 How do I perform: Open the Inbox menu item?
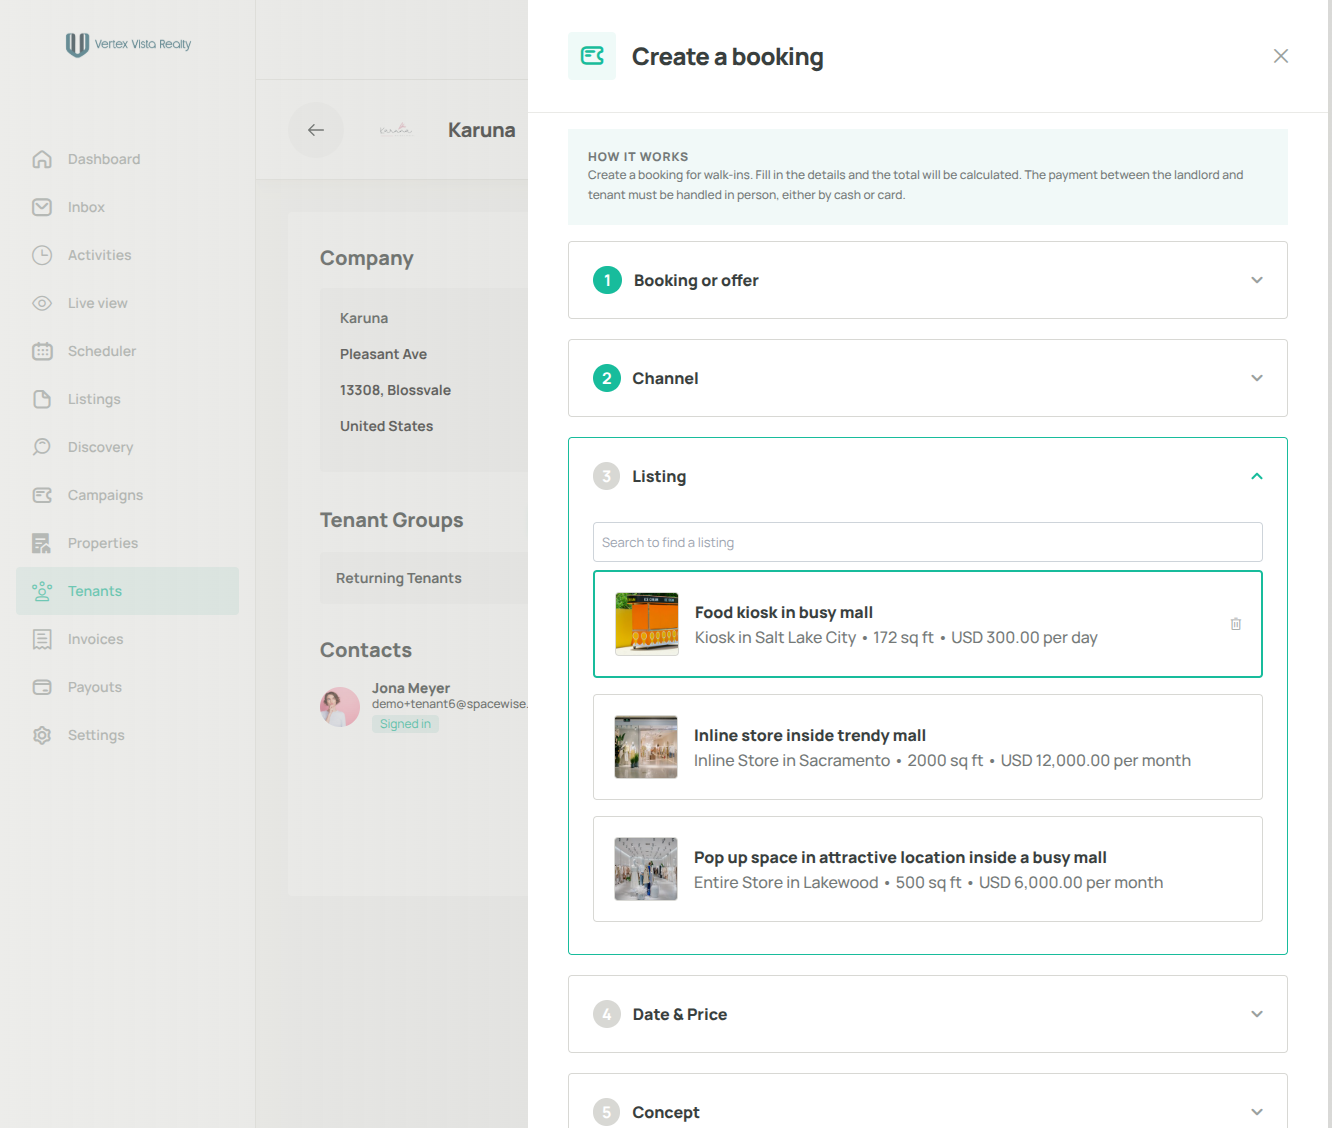(x=128, y=207)
